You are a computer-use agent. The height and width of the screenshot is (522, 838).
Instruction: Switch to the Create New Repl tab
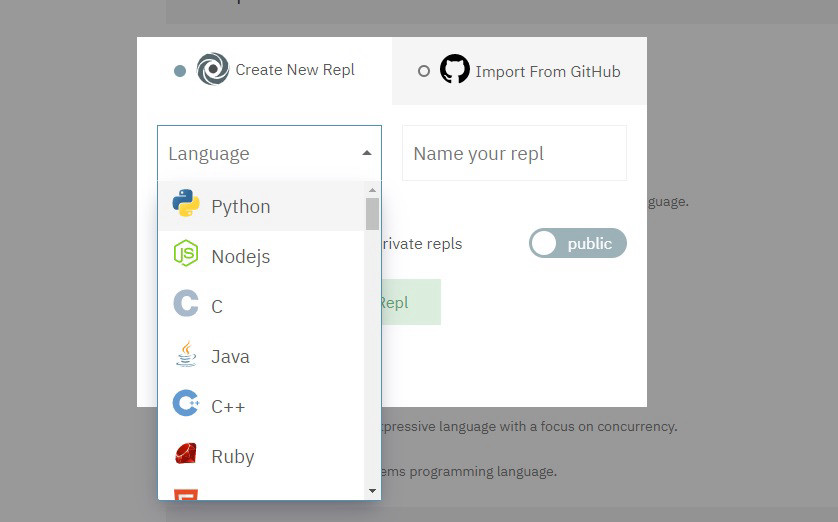pyautogui.click(x=265, y=71)
